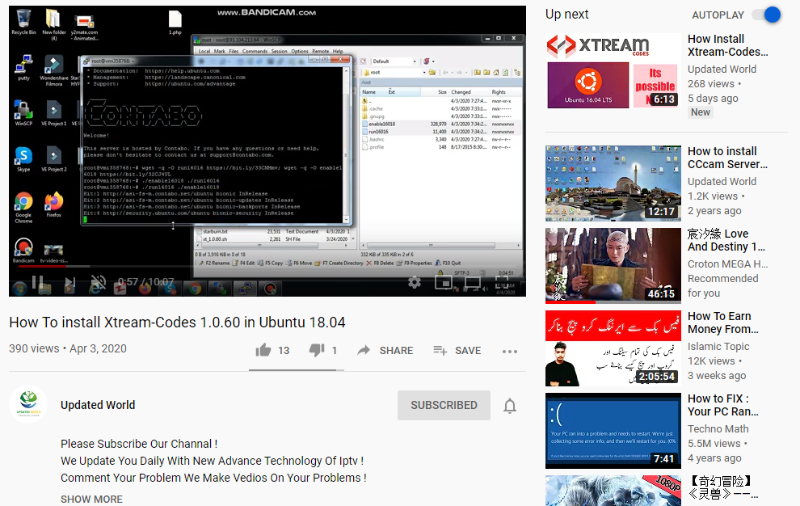Skip to the next video
This screenshot has width=800, height=506.
(x=67, y=283)
